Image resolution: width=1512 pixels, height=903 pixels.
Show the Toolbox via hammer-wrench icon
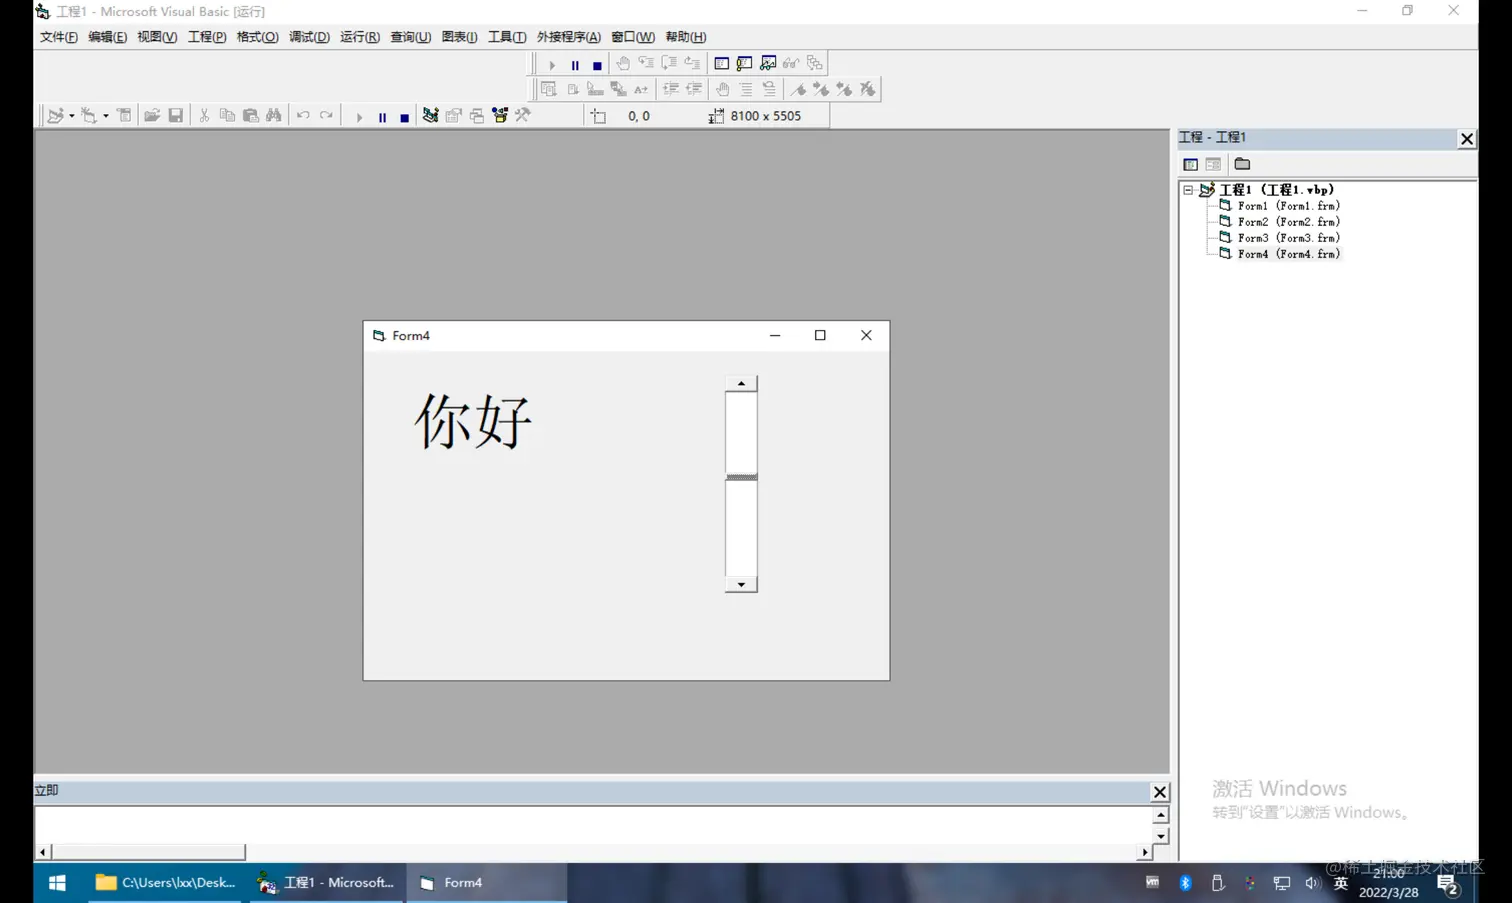(523, 116)
